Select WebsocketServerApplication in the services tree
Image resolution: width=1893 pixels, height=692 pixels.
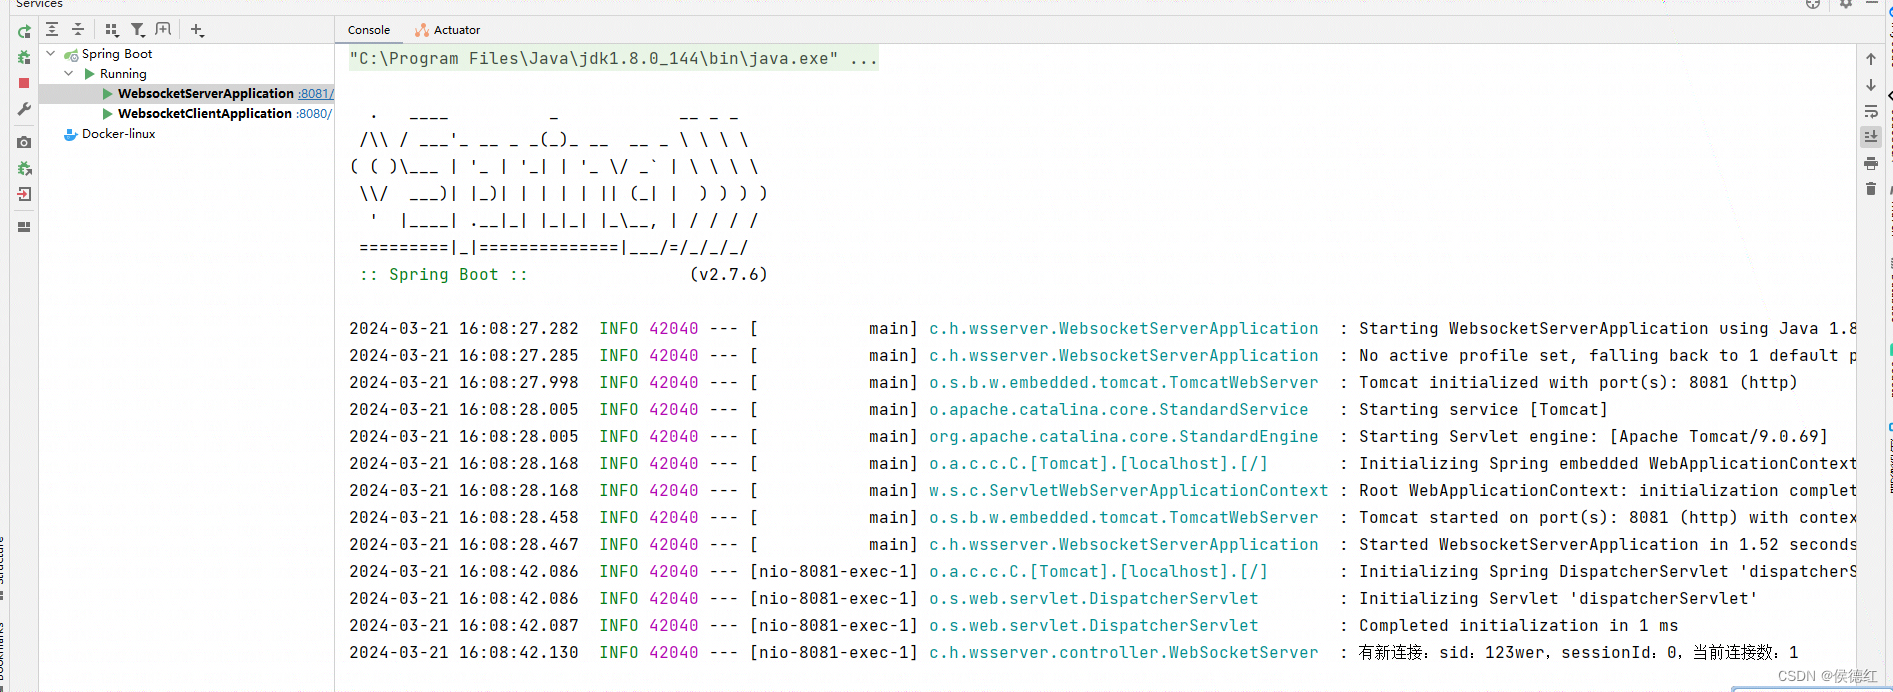205,94
